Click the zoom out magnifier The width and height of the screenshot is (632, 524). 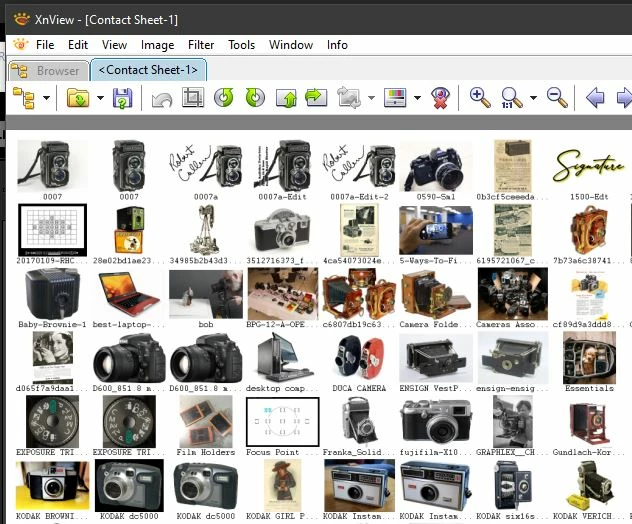click(557, 98)
